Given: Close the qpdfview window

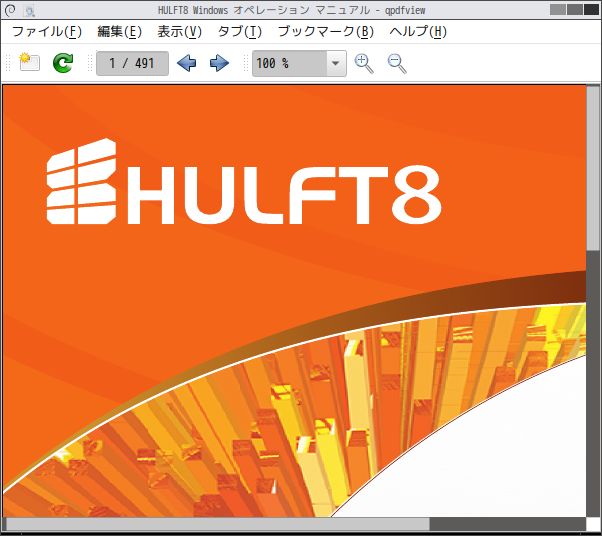Looking at the screenshot, I should pyautogui.click(x=591, y=10).
